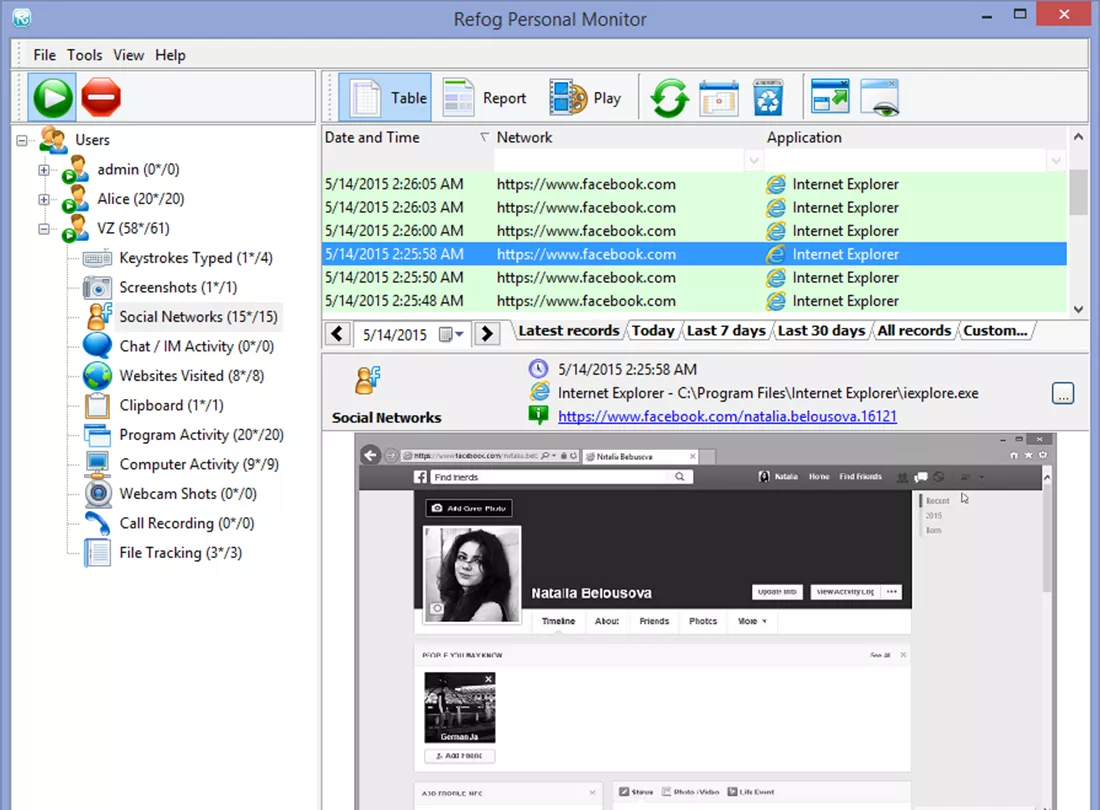The width and height of the screenshot is (1100, 810).
Task: Switch to the Today tab
Action: tap(653, 330)
